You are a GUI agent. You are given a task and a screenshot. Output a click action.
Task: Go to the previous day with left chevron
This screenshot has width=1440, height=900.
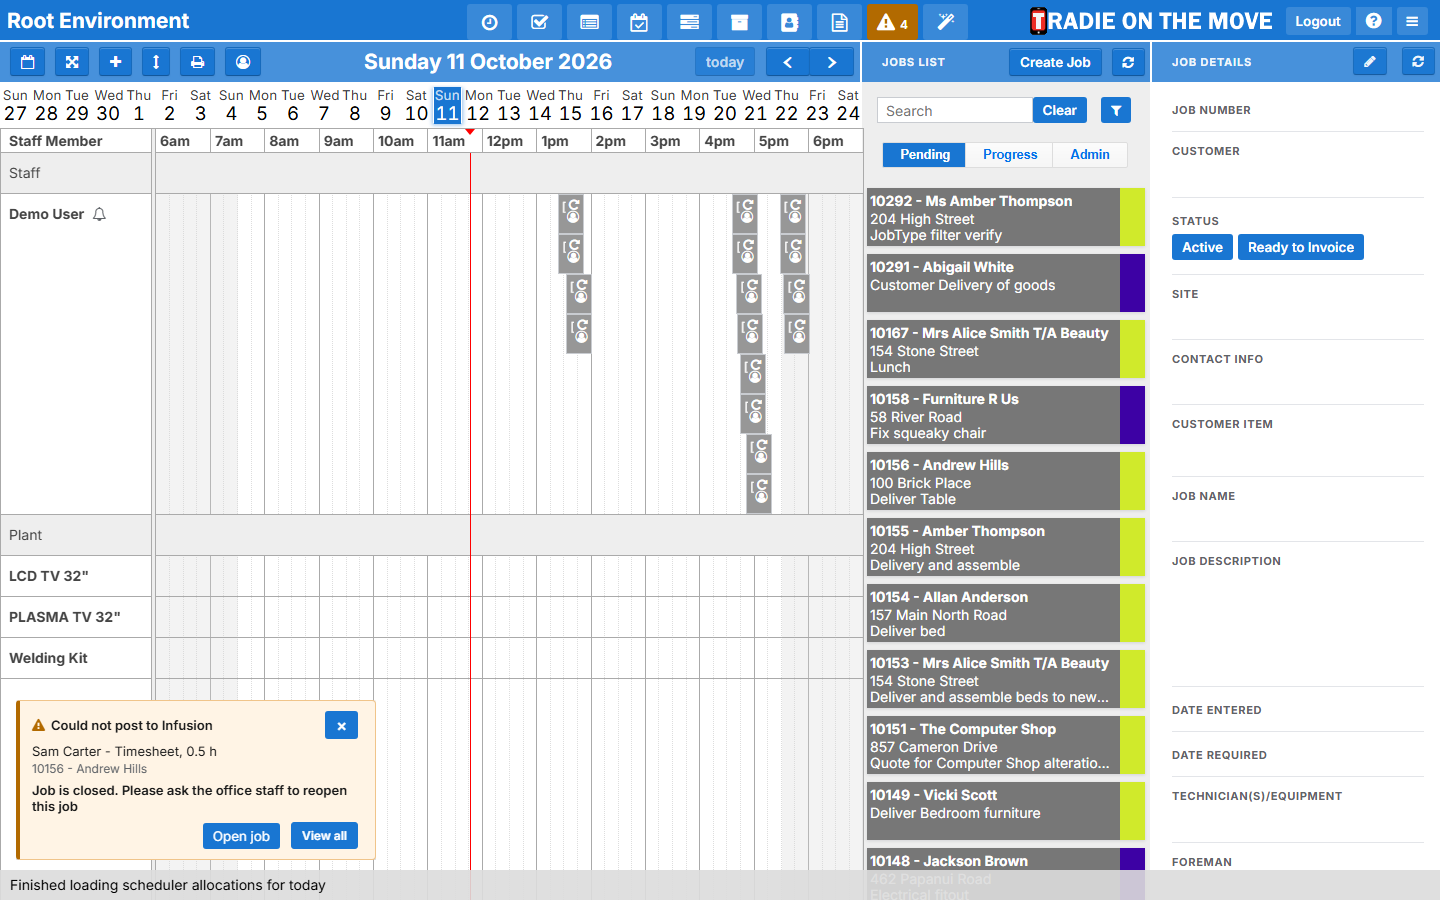coord(788,62)
